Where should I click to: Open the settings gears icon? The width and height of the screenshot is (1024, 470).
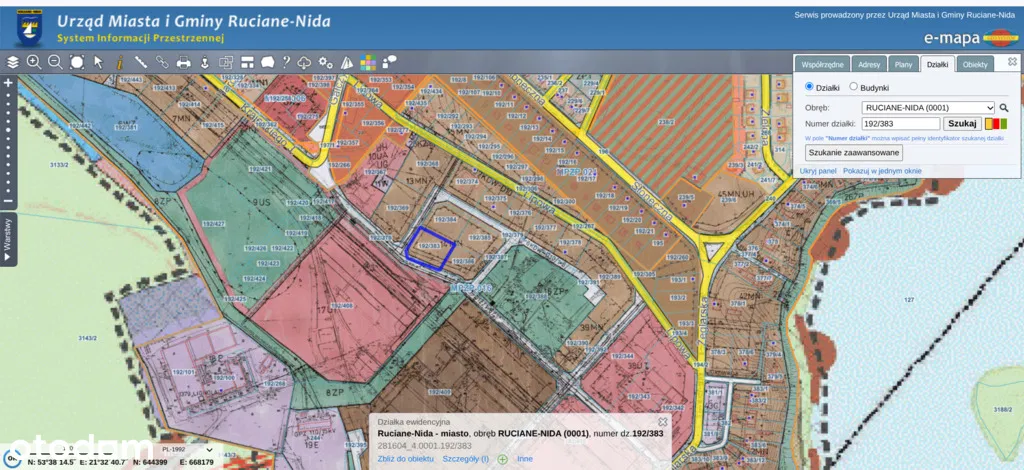pyautogui.click(x=325, y=62)
